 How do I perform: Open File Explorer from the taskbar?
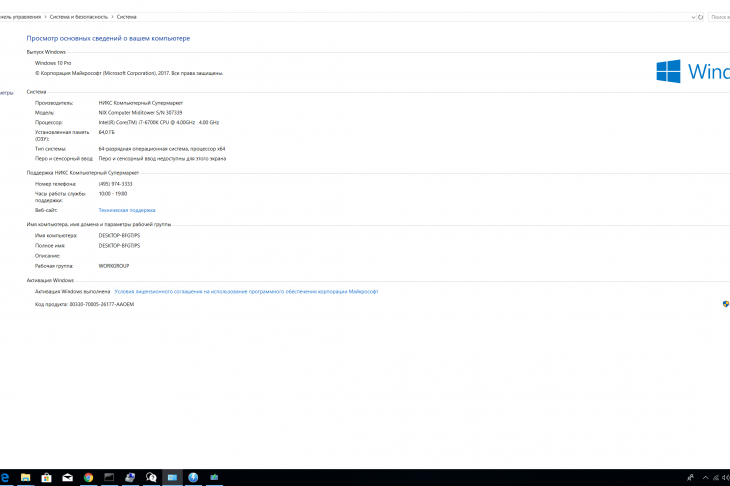coord(26,477)
